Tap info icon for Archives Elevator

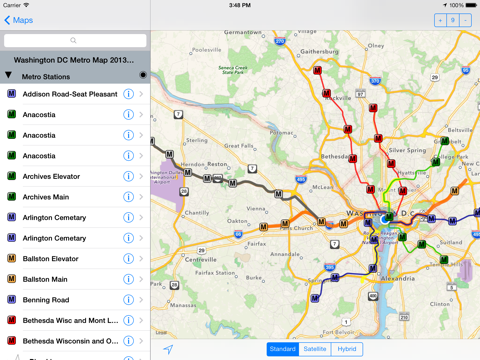[128, 176]
